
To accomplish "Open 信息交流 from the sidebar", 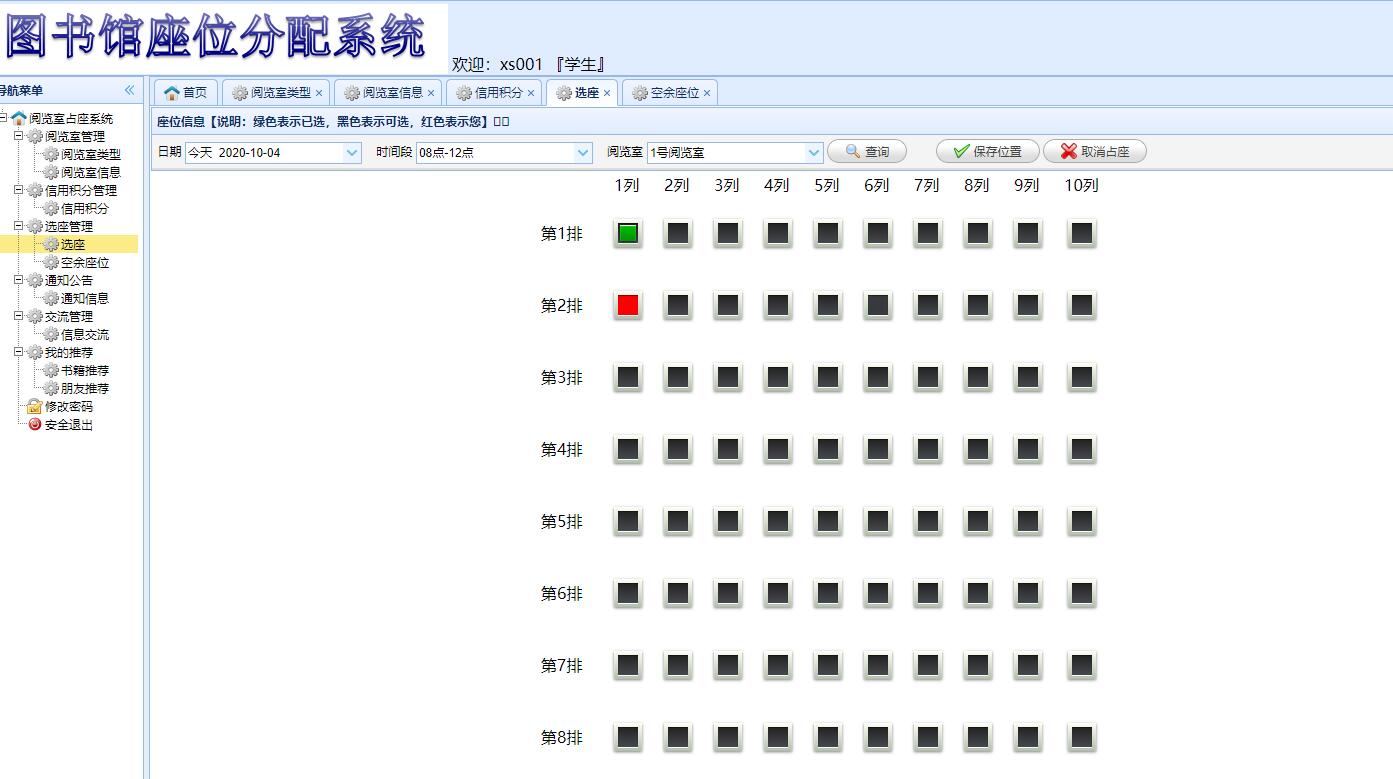I will pyautogui.click(x=83, y=334).
